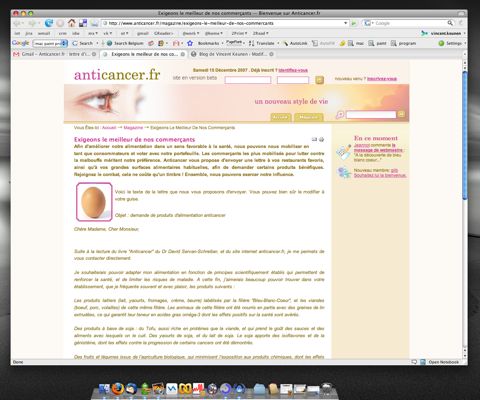Viewport: 480px width, 400px height.
Task: Click the login submit button next to password field
Action: click(x=319, y=80)
